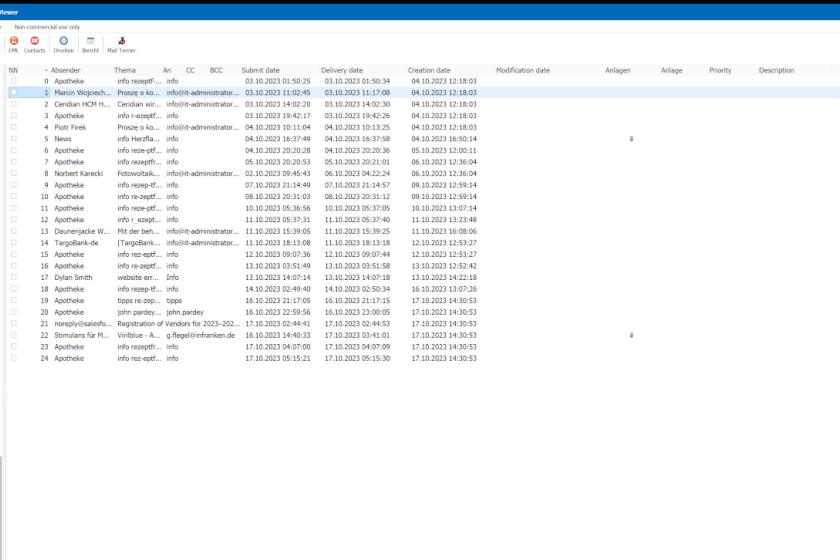Click subject '[TargoBank...'
Viewport: 840px width, 560px height.
pos(139,243)
